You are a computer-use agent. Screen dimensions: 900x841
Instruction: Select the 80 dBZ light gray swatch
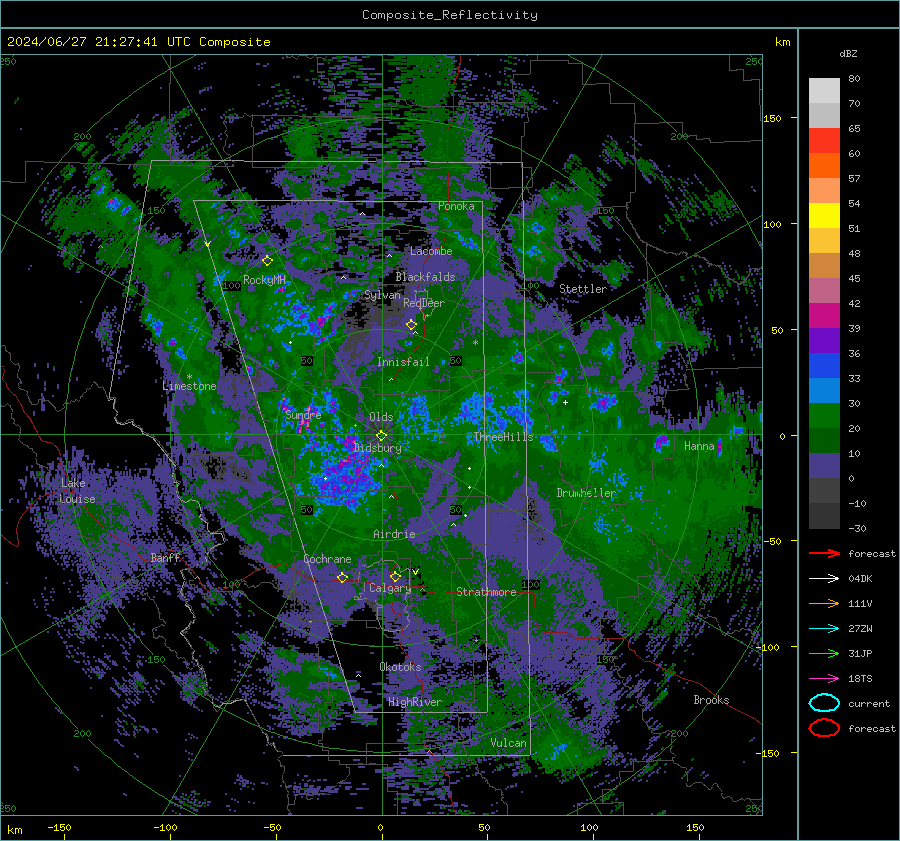824,91
